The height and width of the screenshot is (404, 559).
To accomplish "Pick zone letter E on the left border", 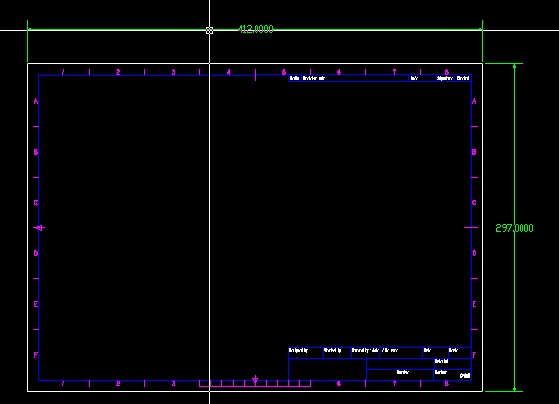I will coord(36,304).
